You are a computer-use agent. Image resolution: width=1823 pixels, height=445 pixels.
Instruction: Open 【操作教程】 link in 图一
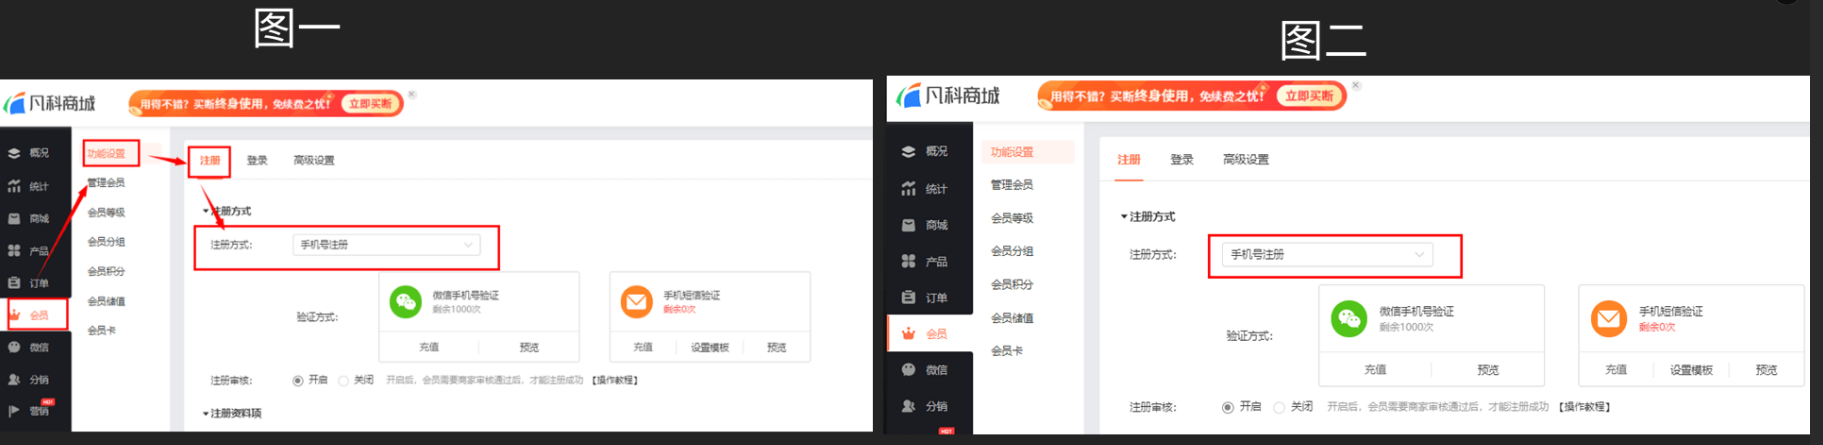(x=615, y=381)
